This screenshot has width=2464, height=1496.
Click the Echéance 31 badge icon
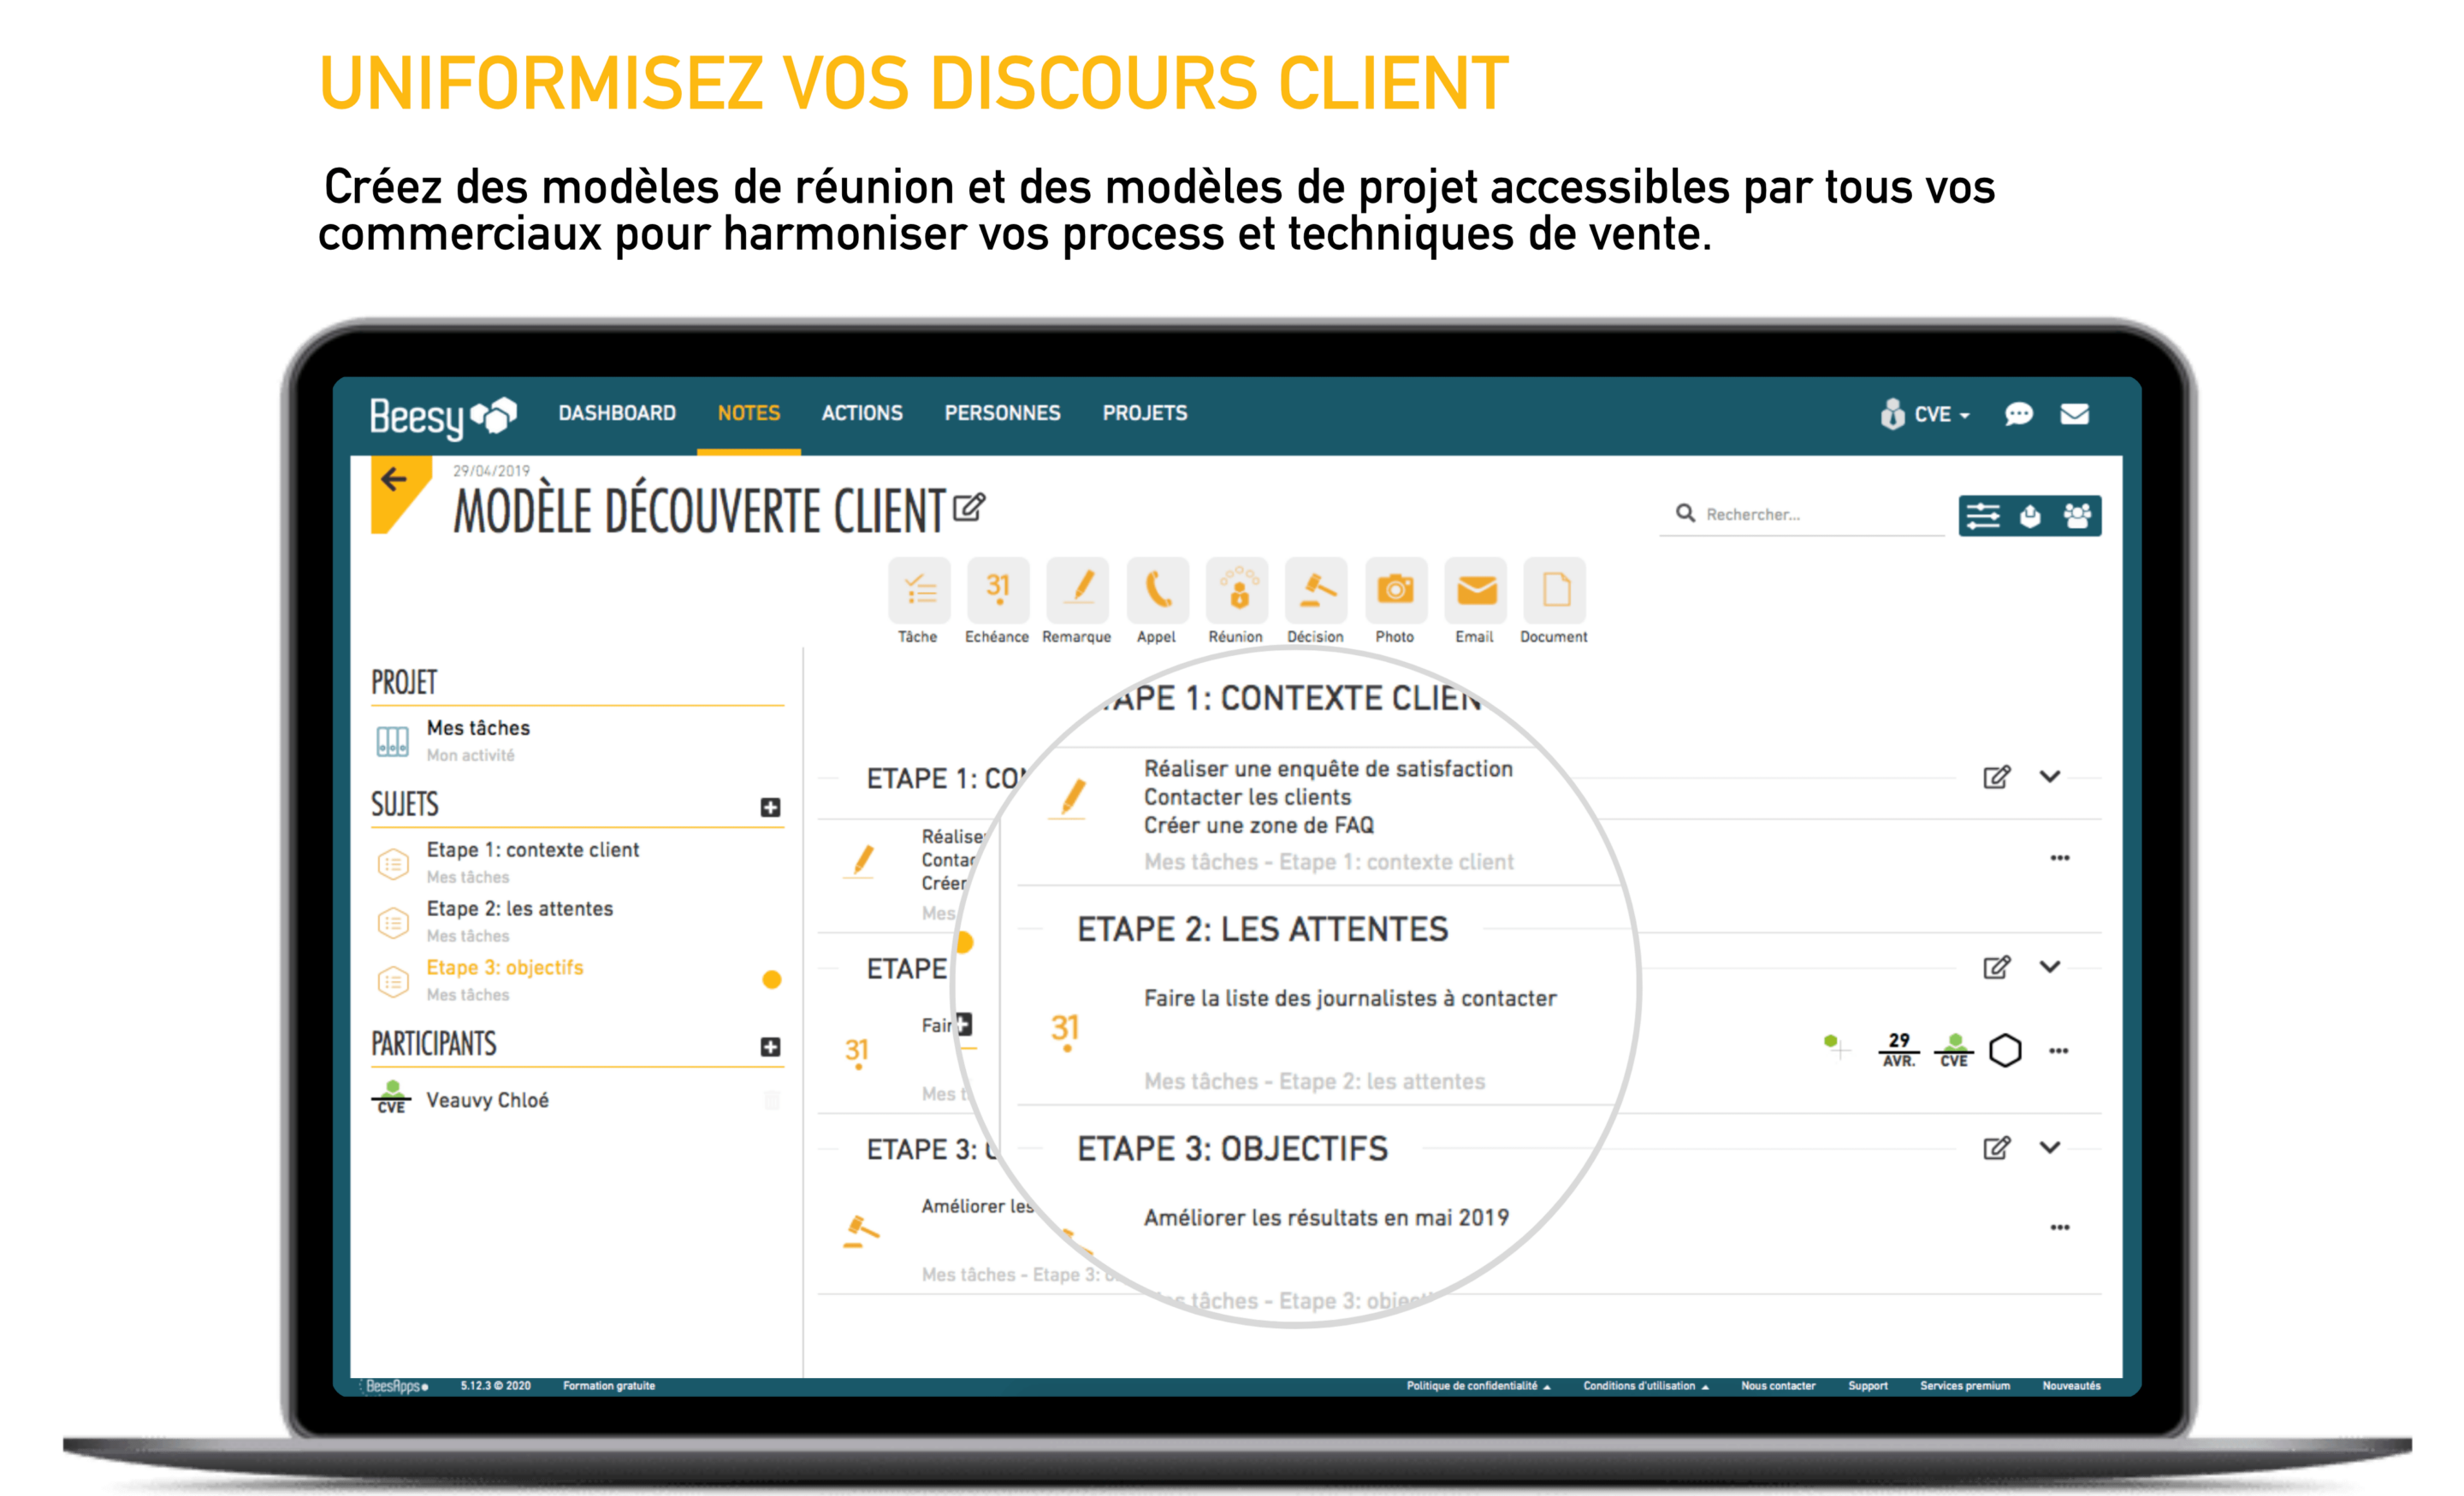point(994,589)
